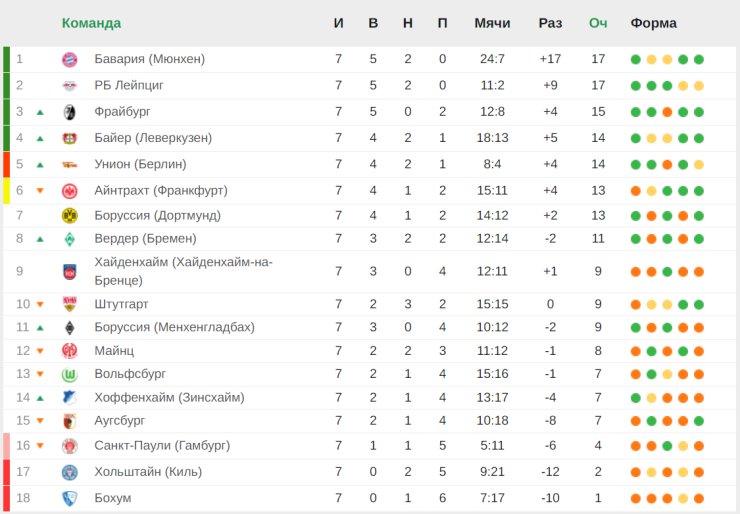Click the Werder Bremen green crest
The height and width of the screenshot is (514, 740).
[x=69, y=239]
